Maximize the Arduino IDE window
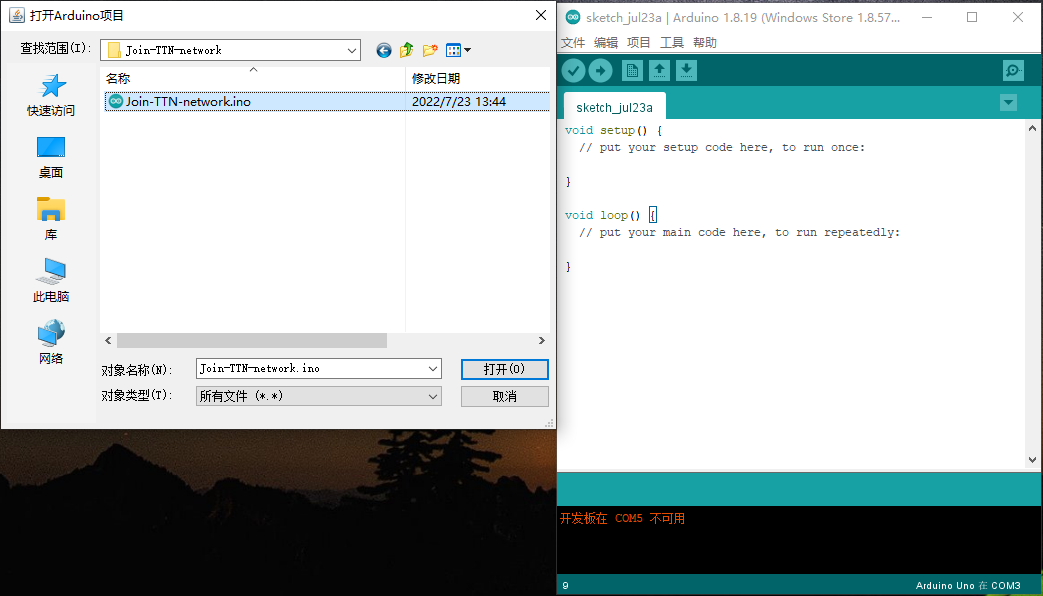The height and width of the screenshot is (596, 1043). pyautogui.click(x=972, y=17)
